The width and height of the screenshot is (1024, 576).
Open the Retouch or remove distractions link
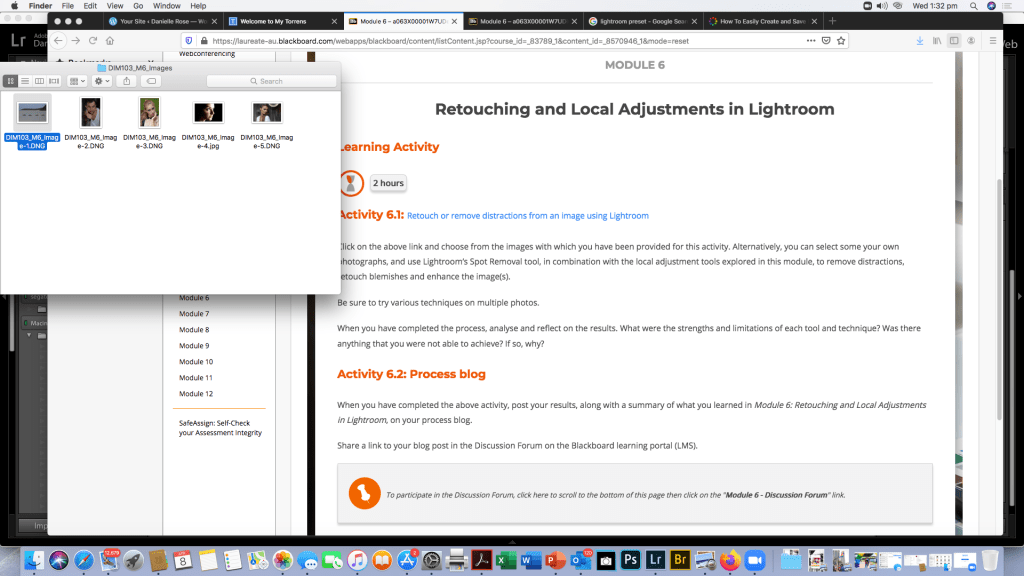[x=527, y=215]
